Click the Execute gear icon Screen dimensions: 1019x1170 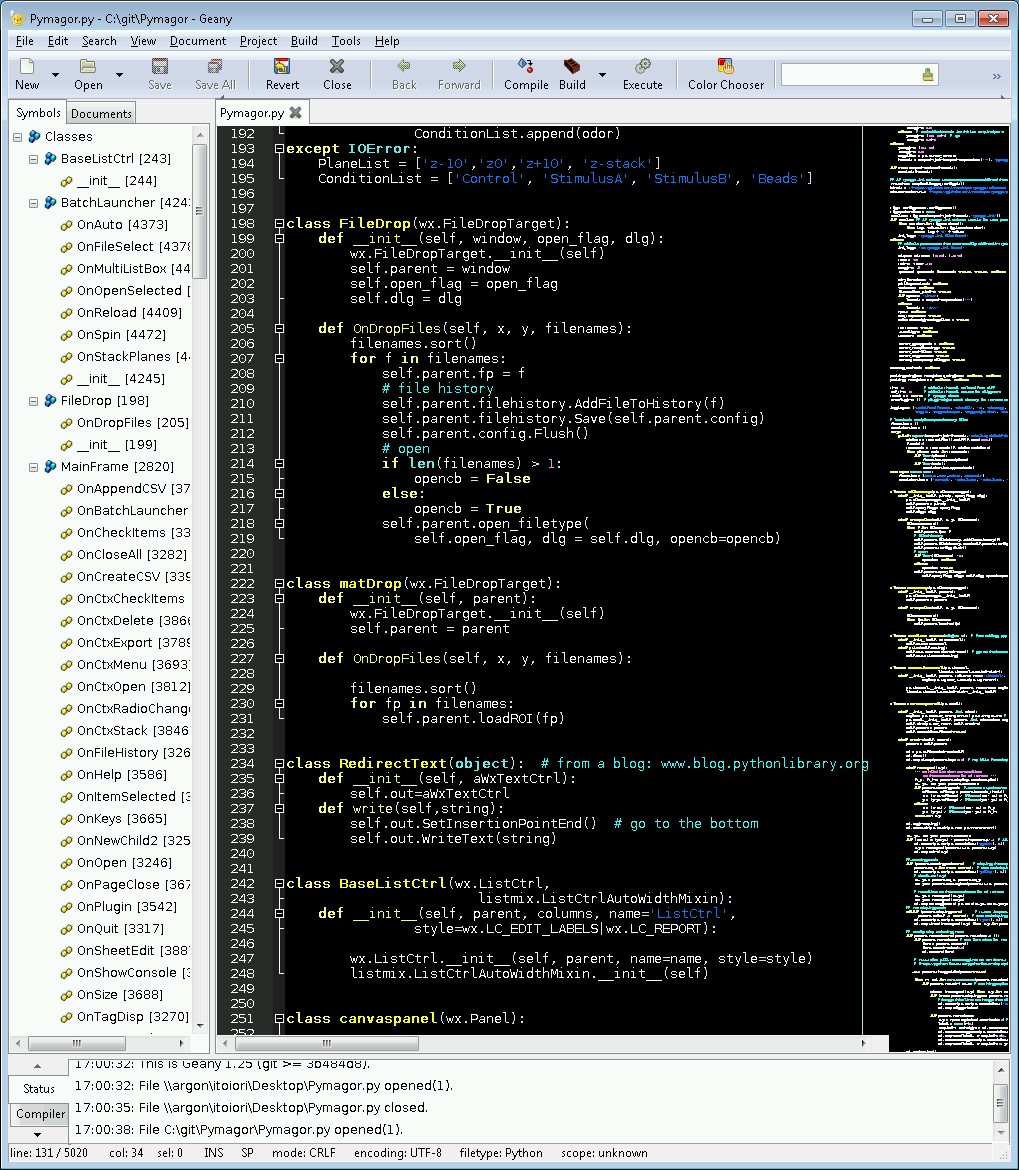coord(642,66)
